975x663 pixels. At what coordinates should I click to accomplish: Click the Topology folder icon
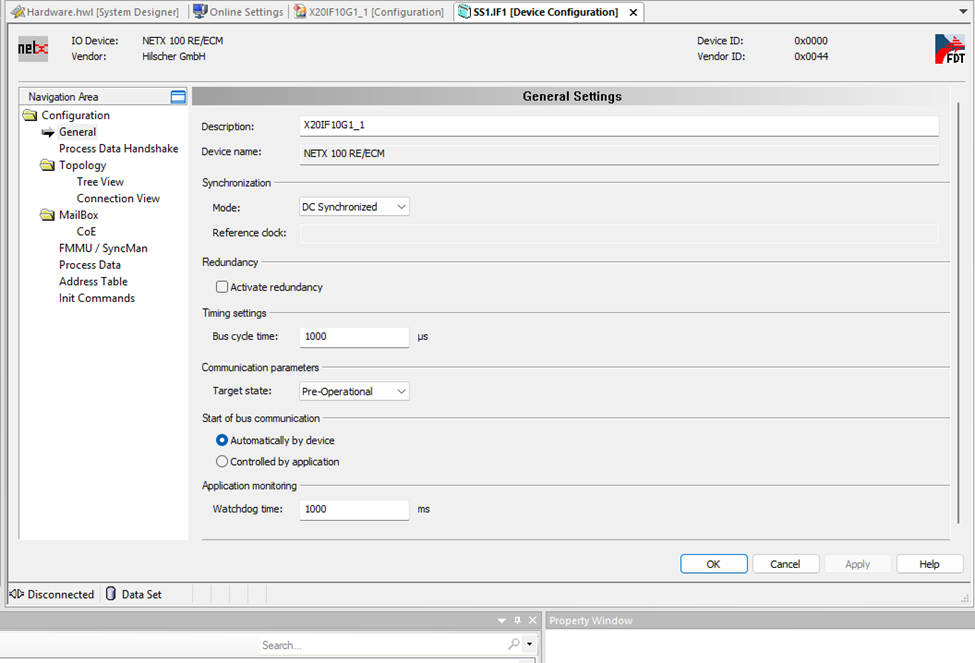click(47, 165)
